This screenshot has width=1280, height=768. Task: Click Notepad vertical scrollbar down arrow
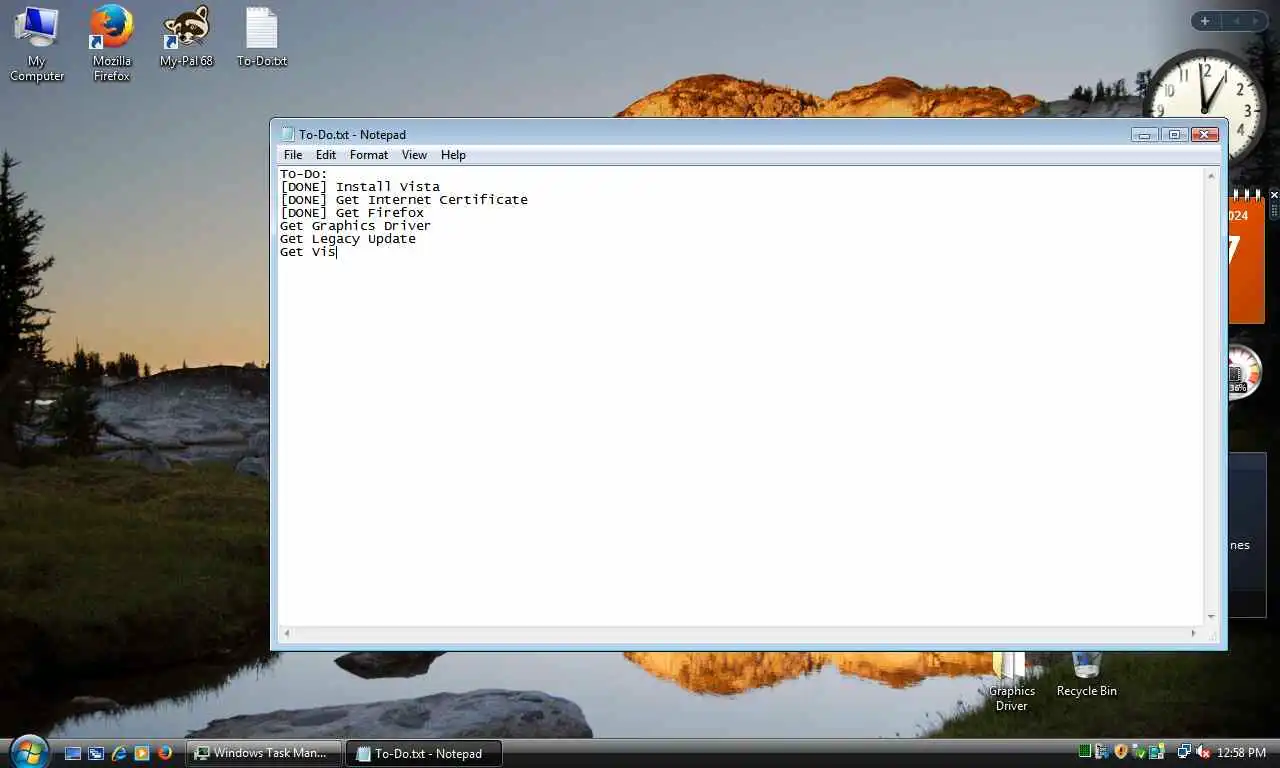(1211, 617)
